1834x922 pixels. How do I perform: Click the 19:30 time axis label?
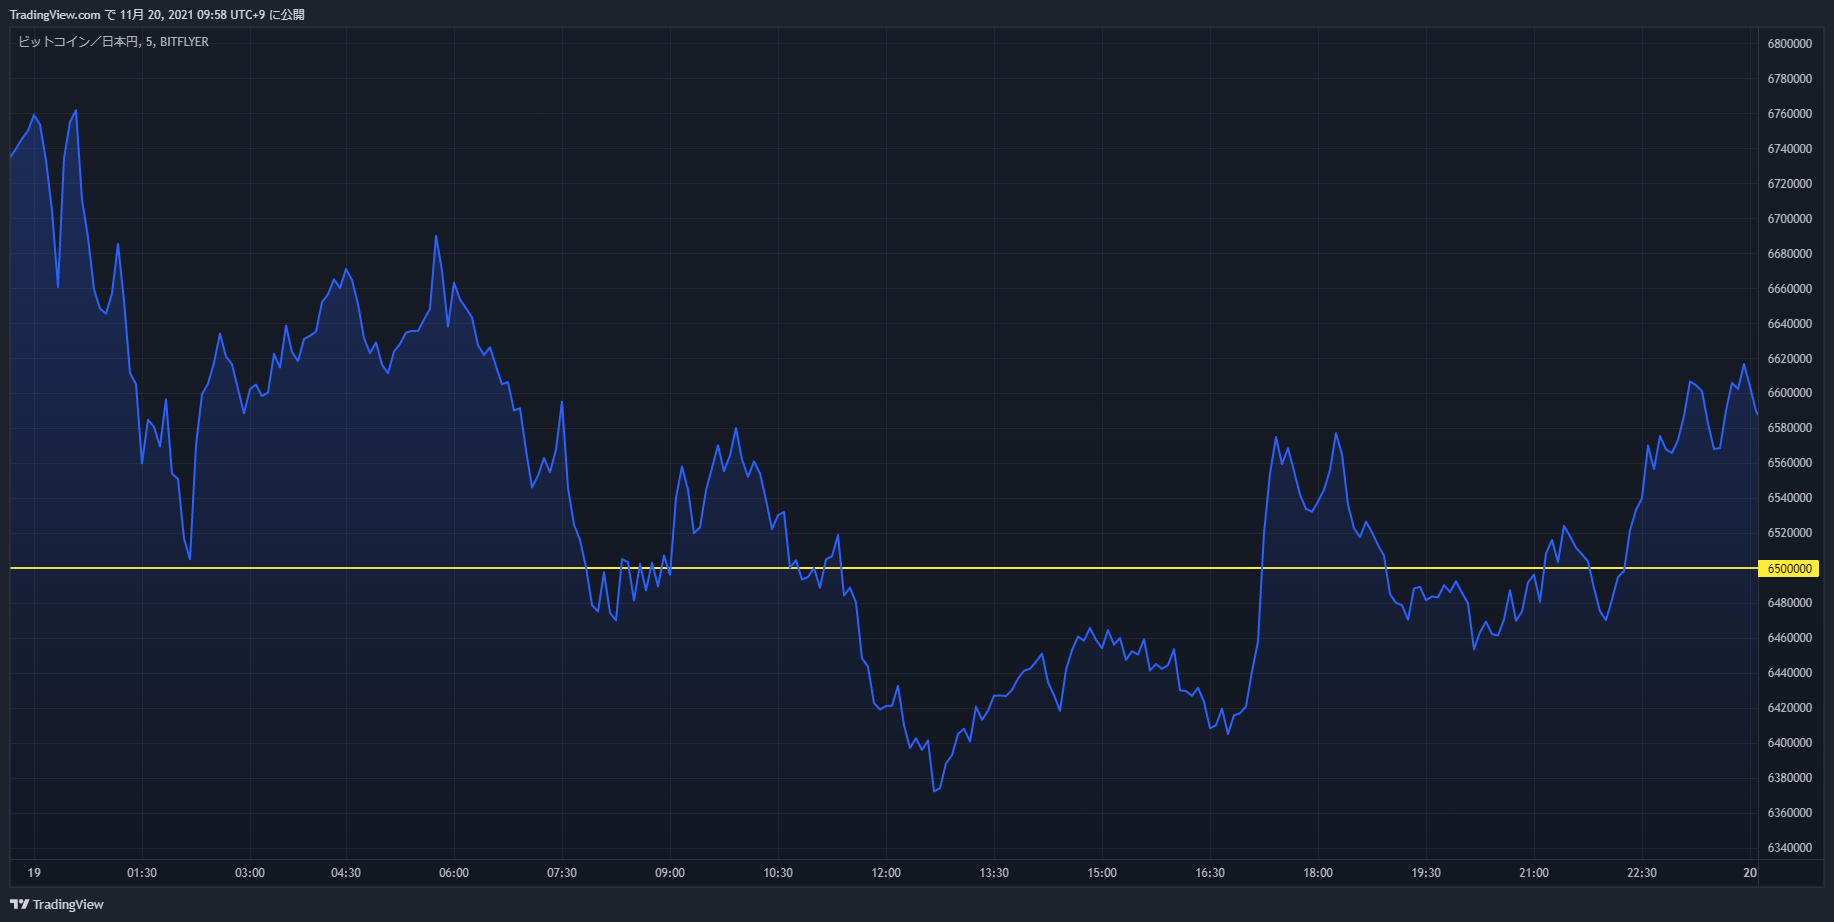pos(1426,873)
